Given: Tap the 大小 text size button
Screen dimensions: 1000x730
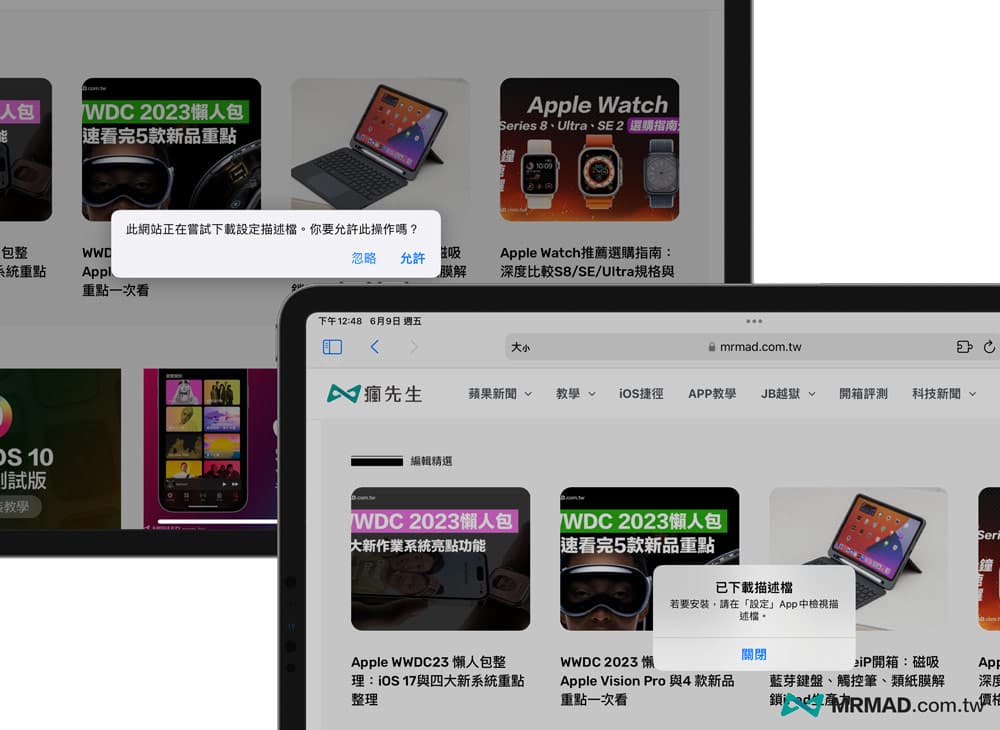Looking at the screenshot, I should (x=521, y=348).
